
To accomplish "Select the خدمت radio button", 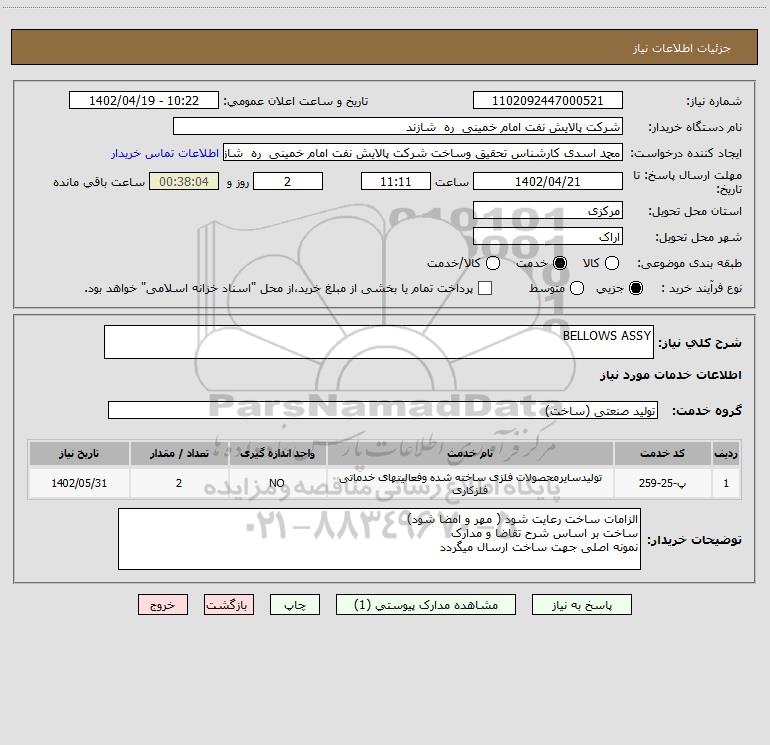I will [x=560, y=263].
